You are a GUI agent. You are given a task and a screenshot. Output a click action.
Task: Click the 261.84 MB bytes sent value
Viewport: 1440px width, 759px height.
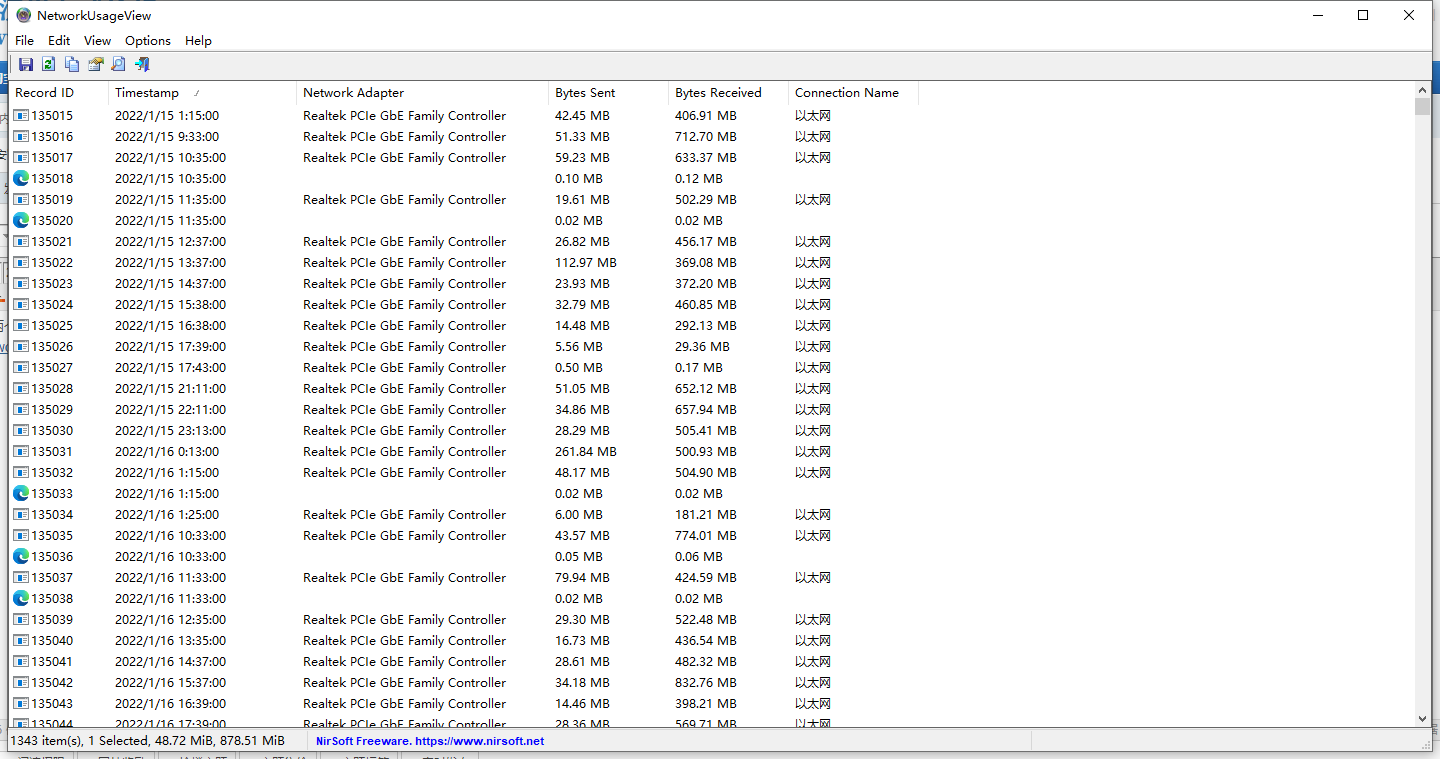(586, 451)
